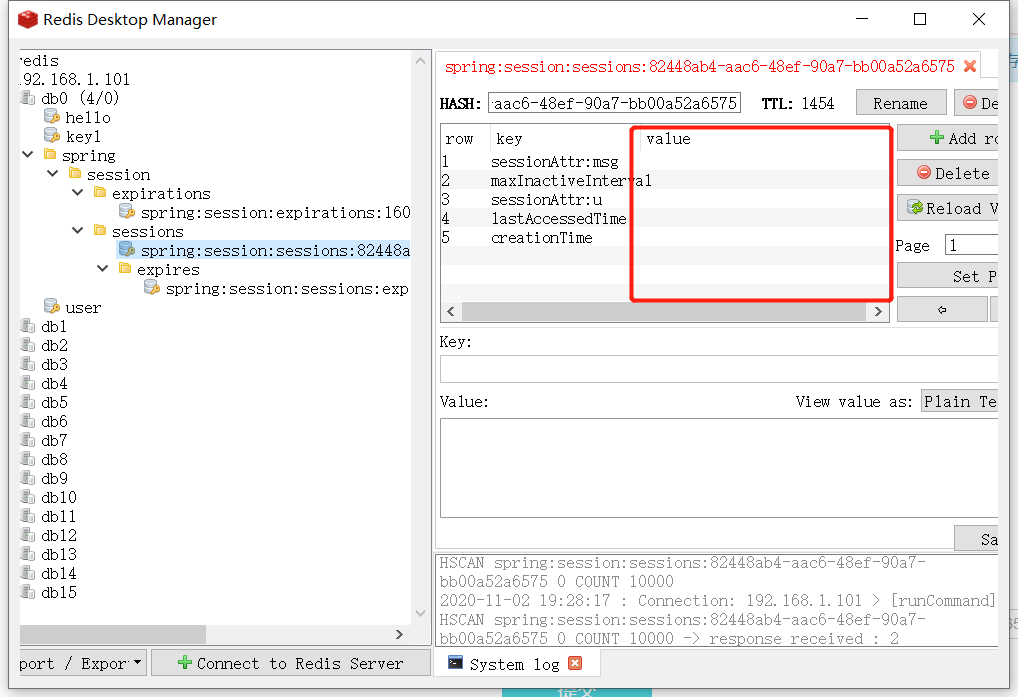Select the sessionAttr:u row
This screenshot has width=1018, height=697.
tap(665, 199)
